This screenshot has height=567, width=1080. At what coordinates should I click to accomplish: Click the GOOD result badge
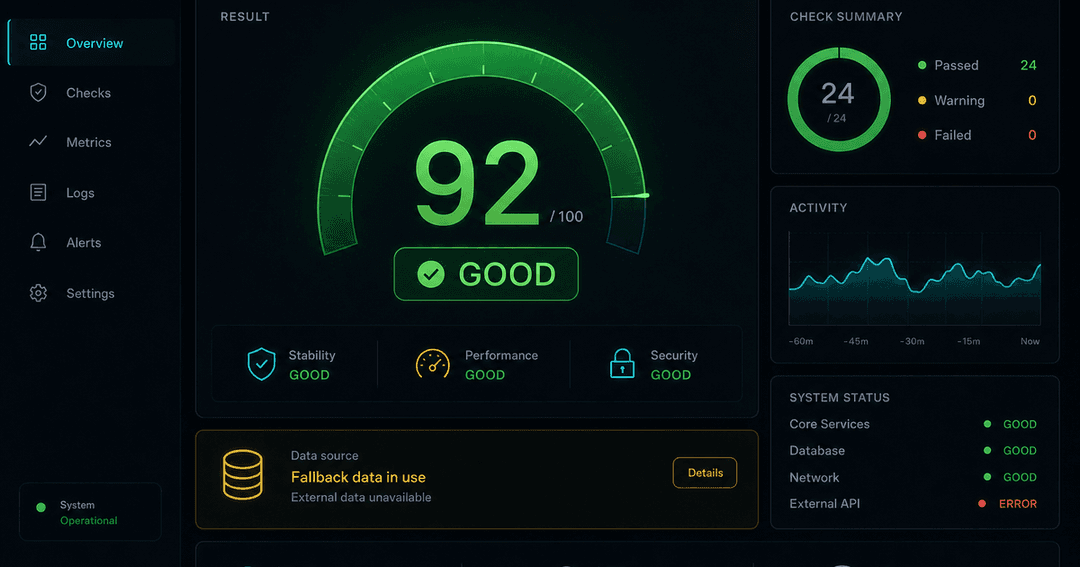[486, 274]
